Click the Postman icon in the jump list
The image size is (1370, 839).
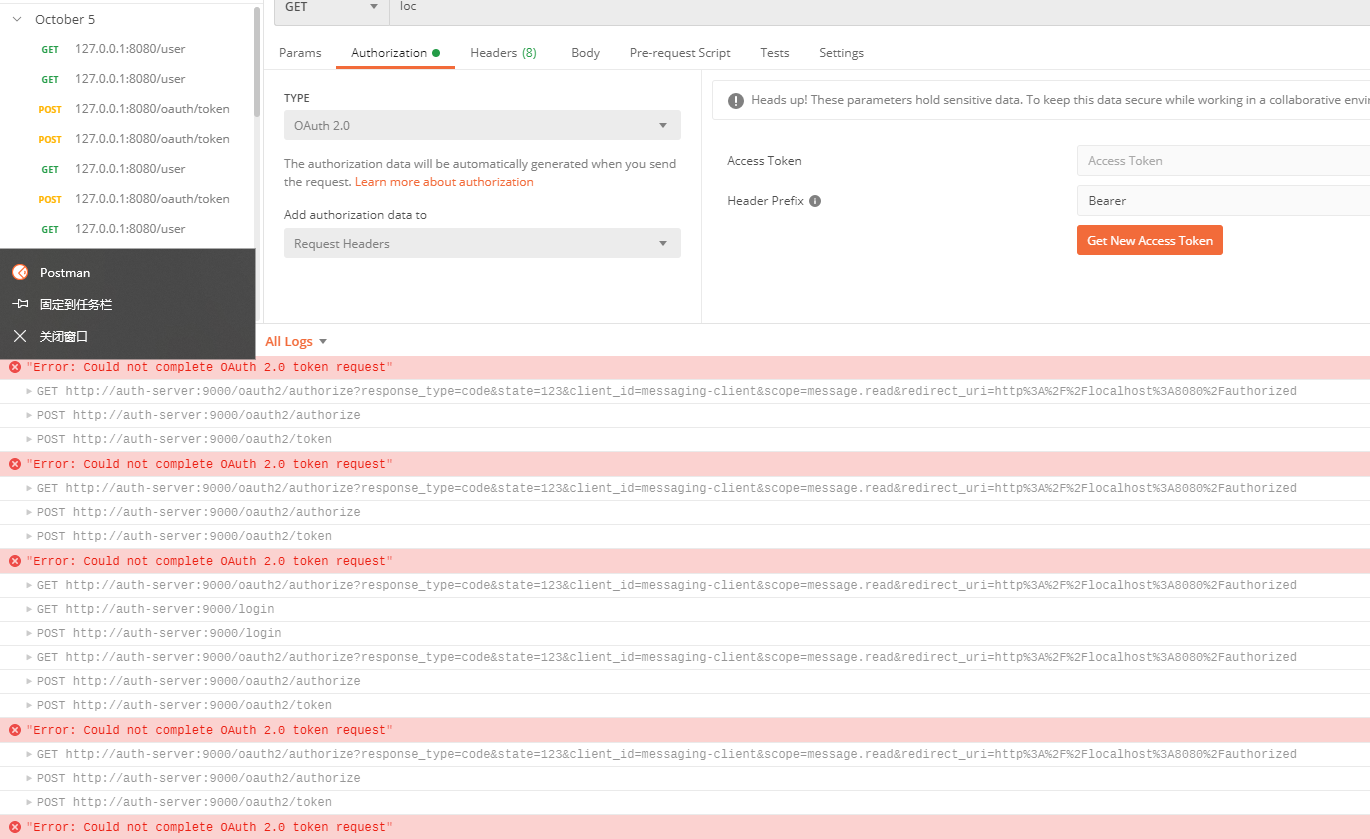coord(20,271)
